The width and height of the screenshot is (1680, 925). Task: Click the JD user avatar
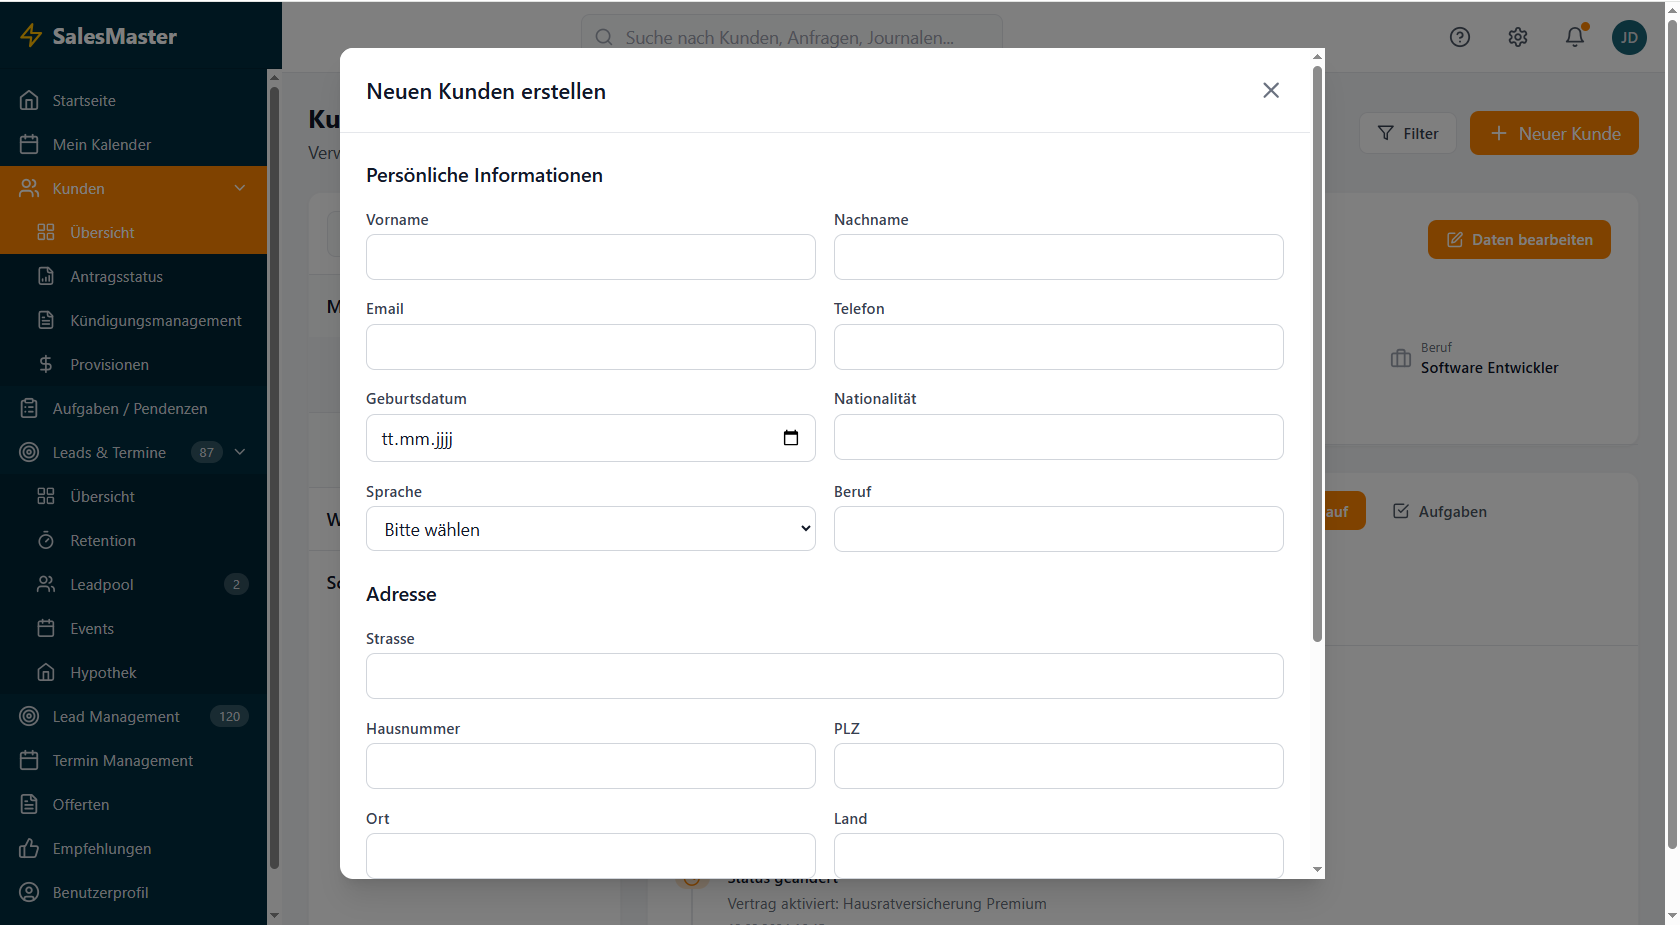(1629, 37)
